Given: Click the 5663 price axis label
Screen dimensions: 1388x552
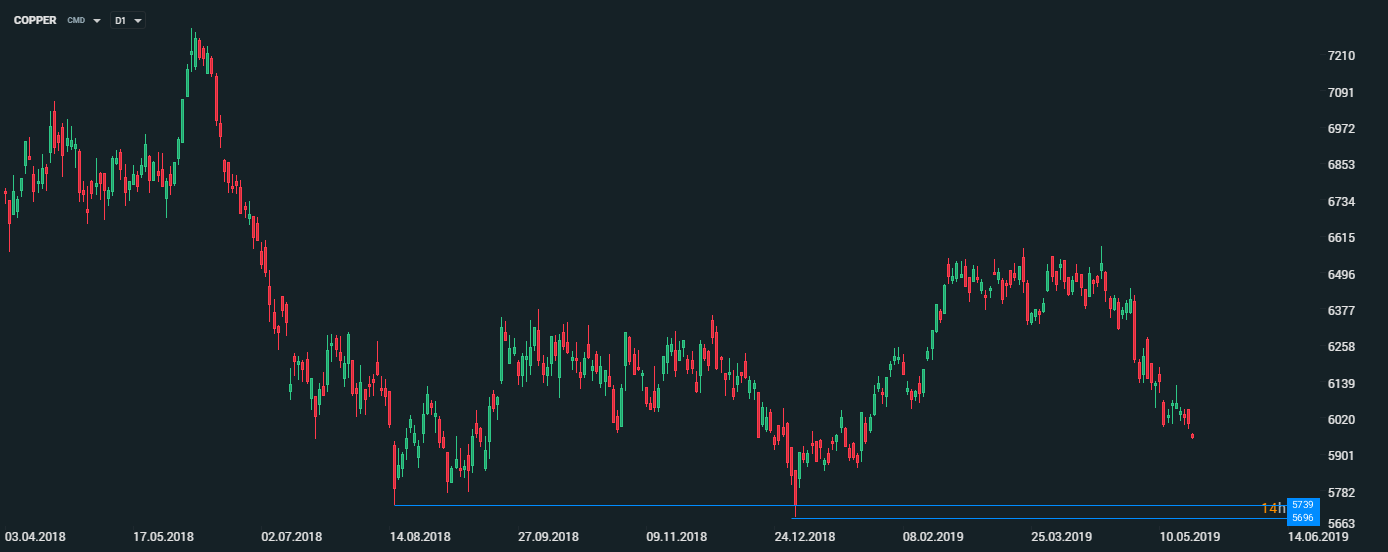Looking at the screenshot, I should 1341,524.
